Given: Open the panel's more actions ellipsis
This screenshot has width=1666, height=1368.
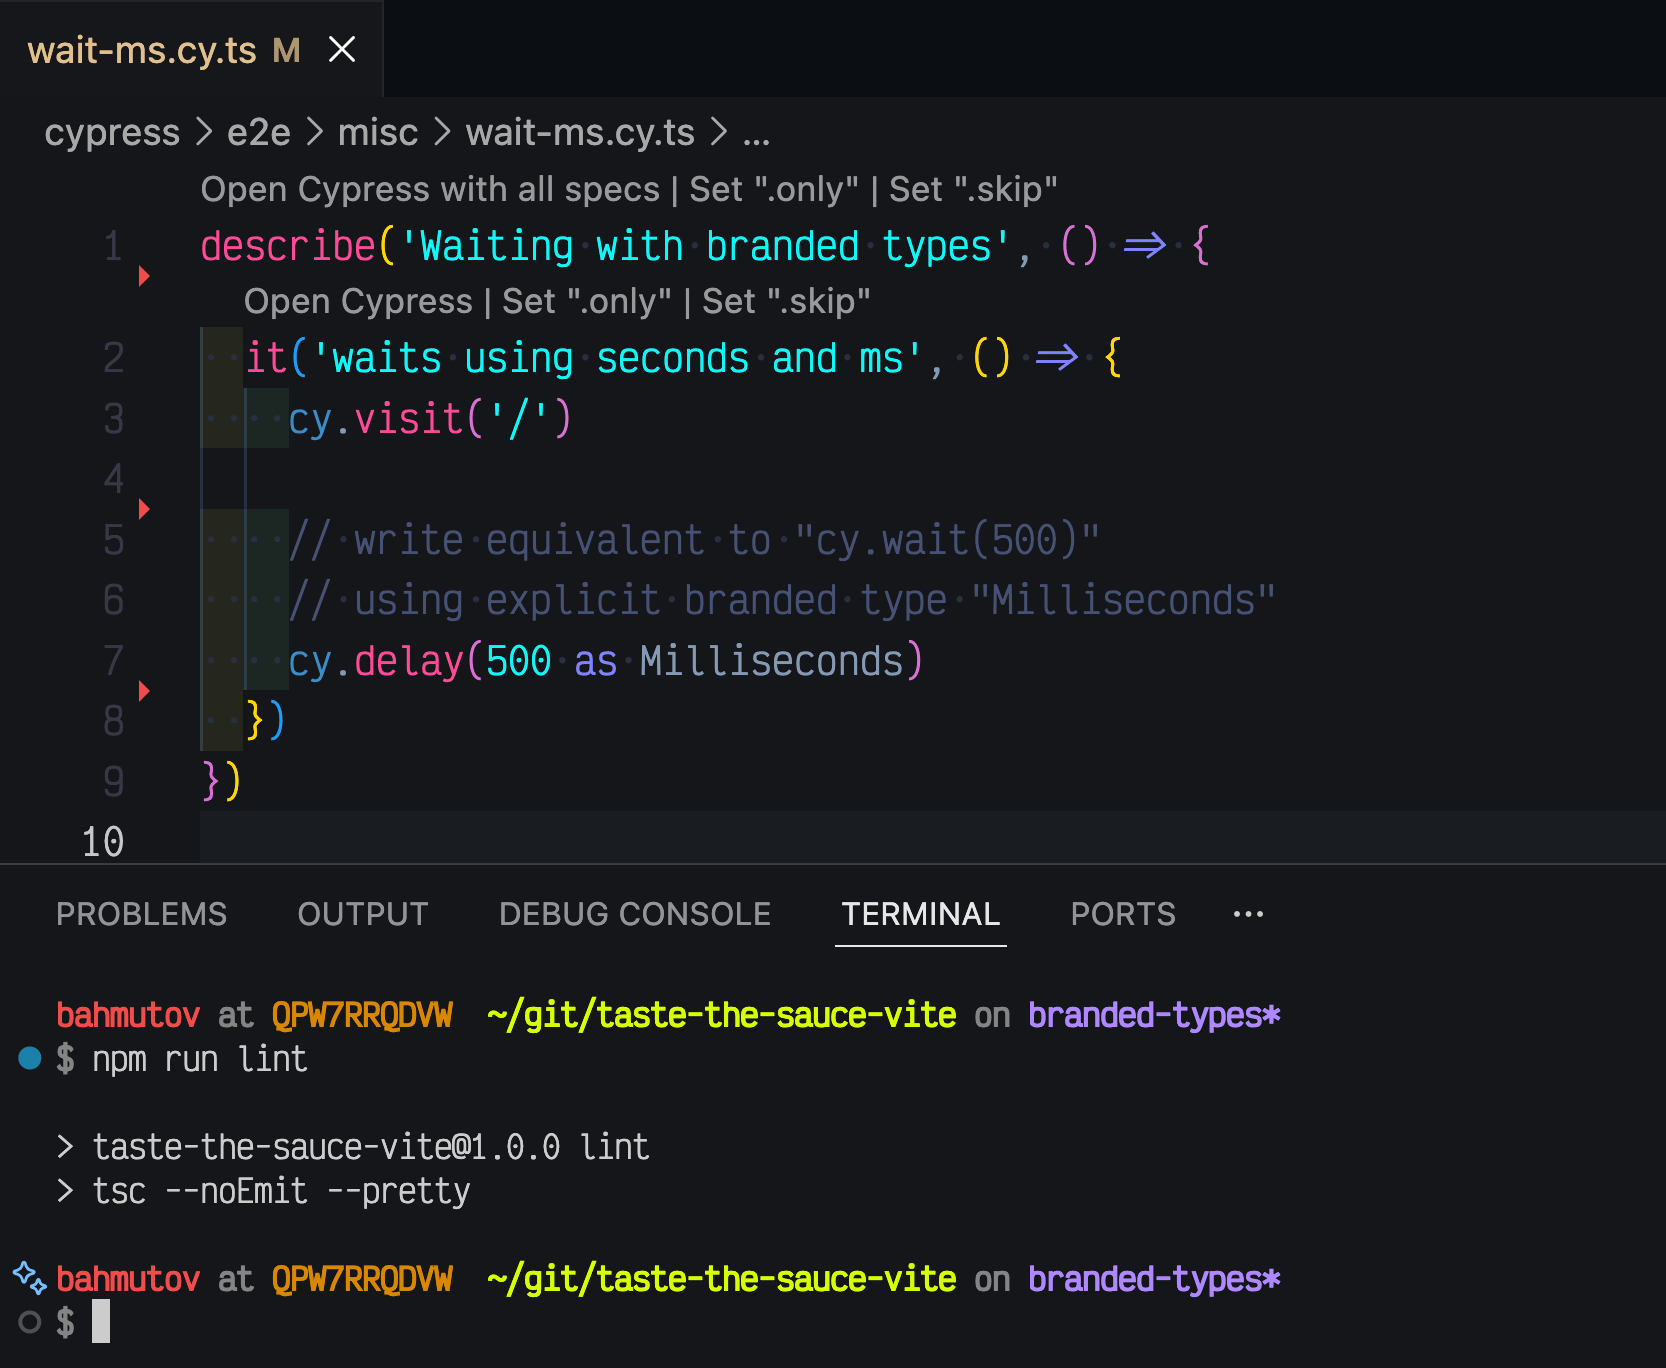Looking at the screenshot, I should (1248, 914).
